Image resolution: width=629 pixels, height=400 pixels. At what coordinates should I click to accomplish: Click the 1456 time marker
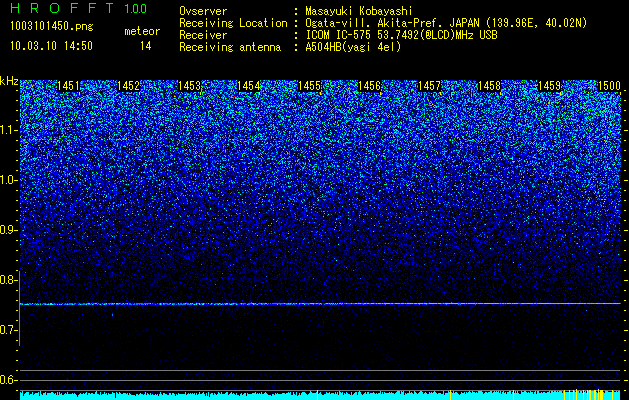[x=369, y=86]
